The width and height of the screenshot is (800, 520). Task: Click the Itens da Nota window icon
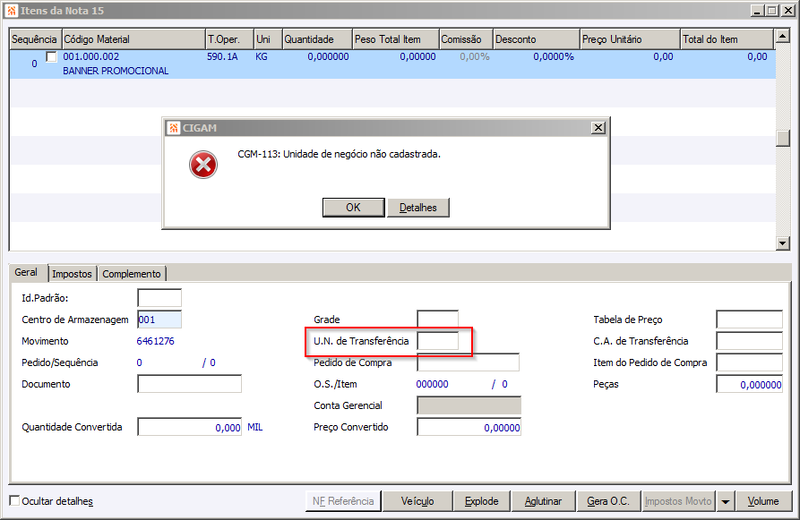tap(12, 10)
